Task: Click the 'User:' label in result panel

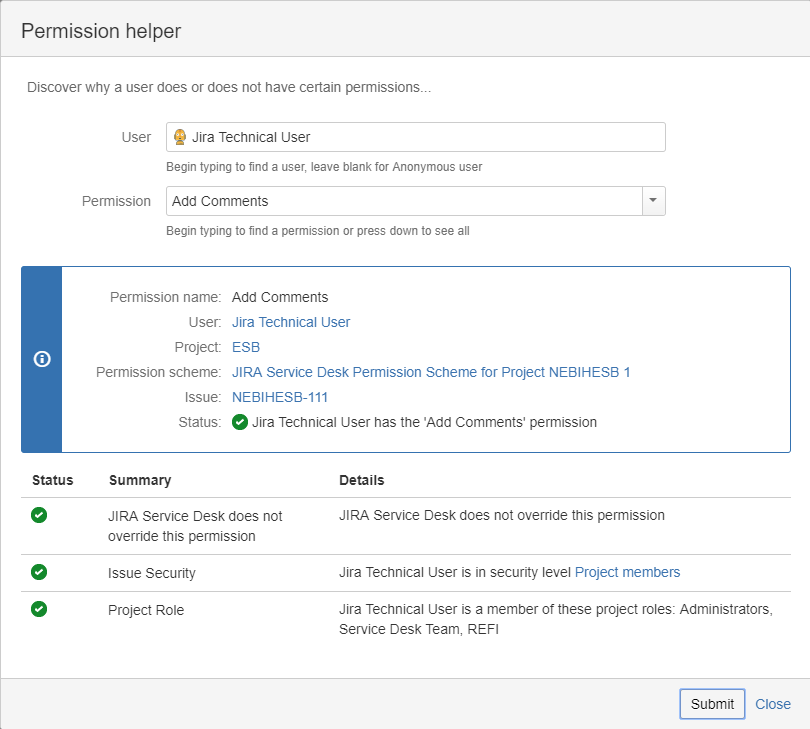Action: point(205,322)
